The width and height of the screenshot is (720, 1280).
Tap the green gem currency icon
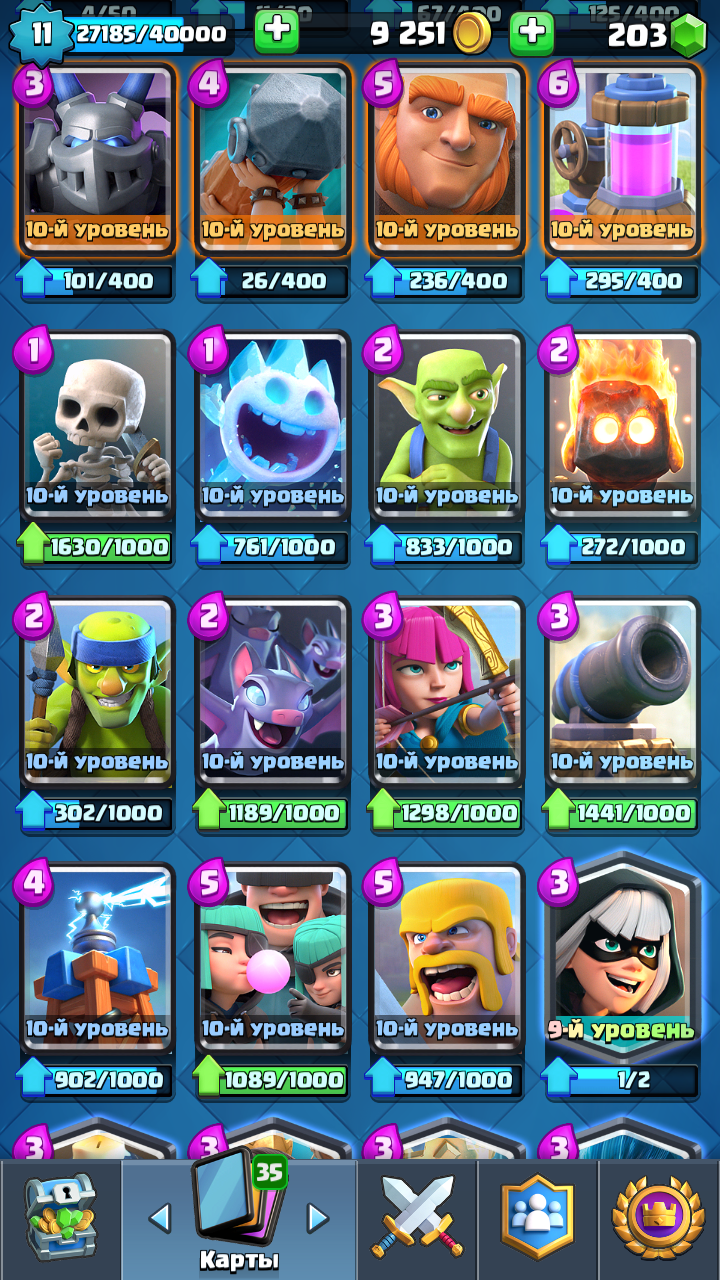point(688,36)
